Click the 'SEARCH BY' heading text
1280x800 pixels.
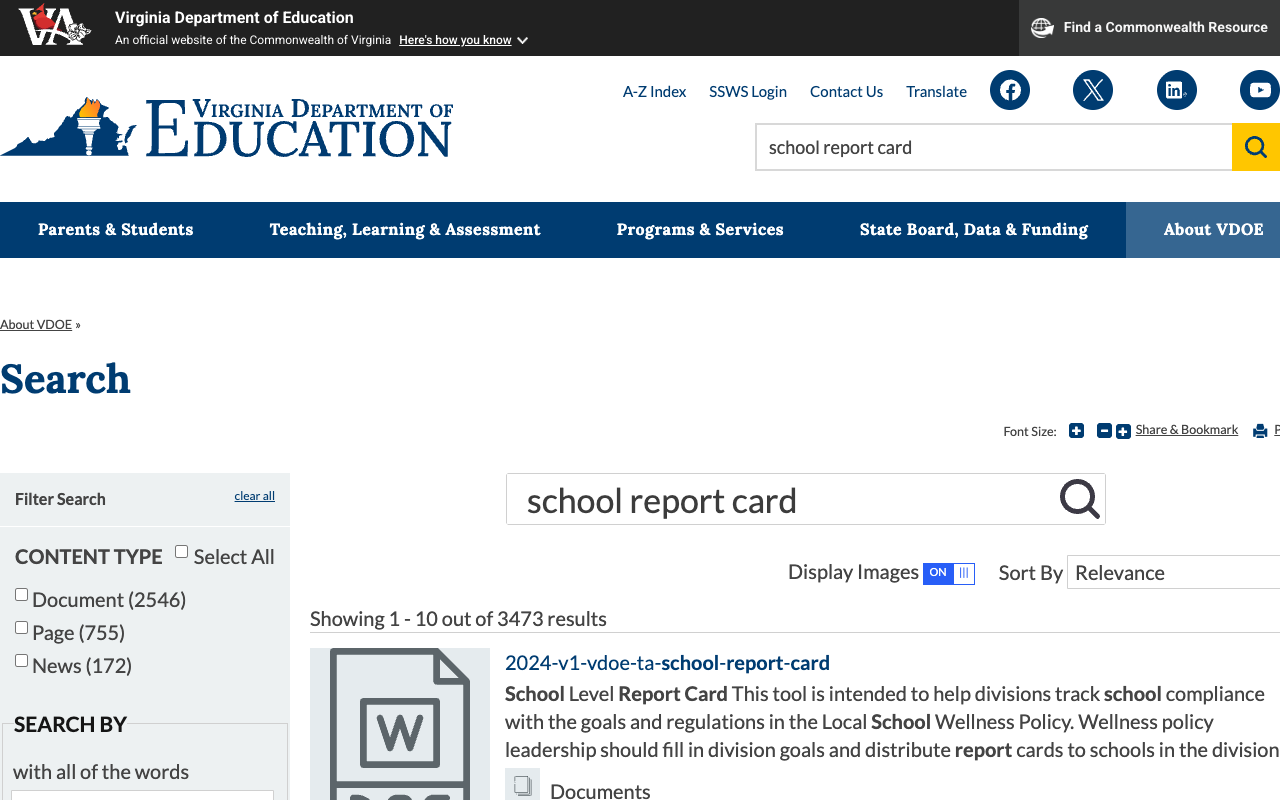[70, 725]
